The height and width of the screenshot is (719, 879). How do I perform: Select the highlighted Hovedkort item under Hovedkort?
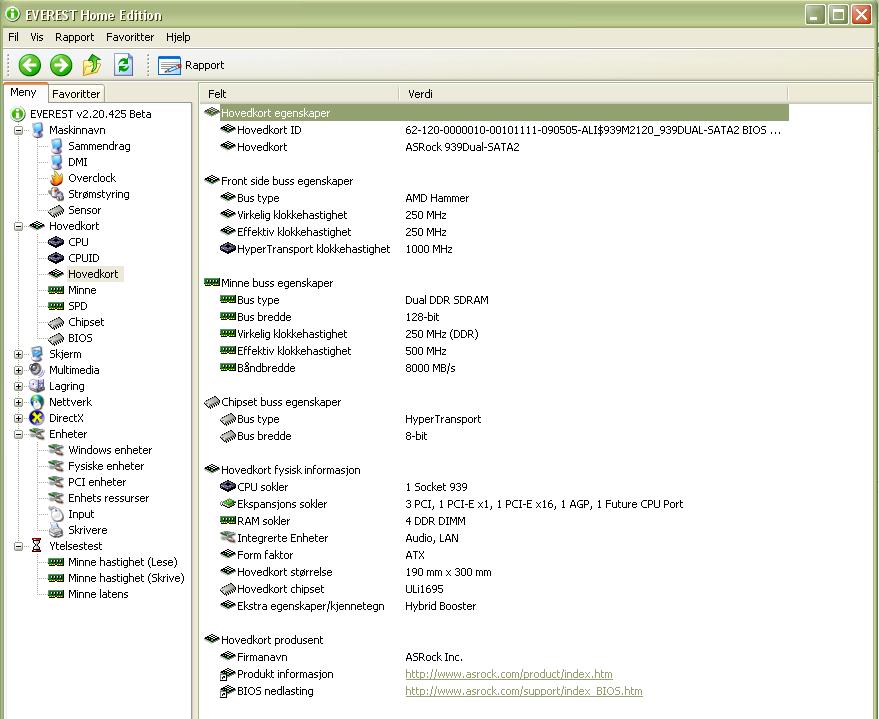(x=93, y=274)
